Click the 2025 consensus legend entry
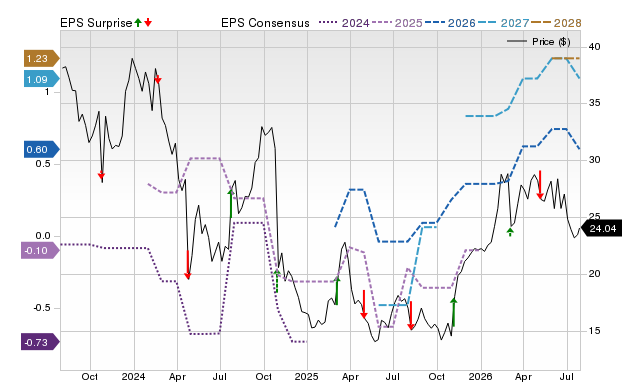This screenshot has height=382, width=640. 397,23
